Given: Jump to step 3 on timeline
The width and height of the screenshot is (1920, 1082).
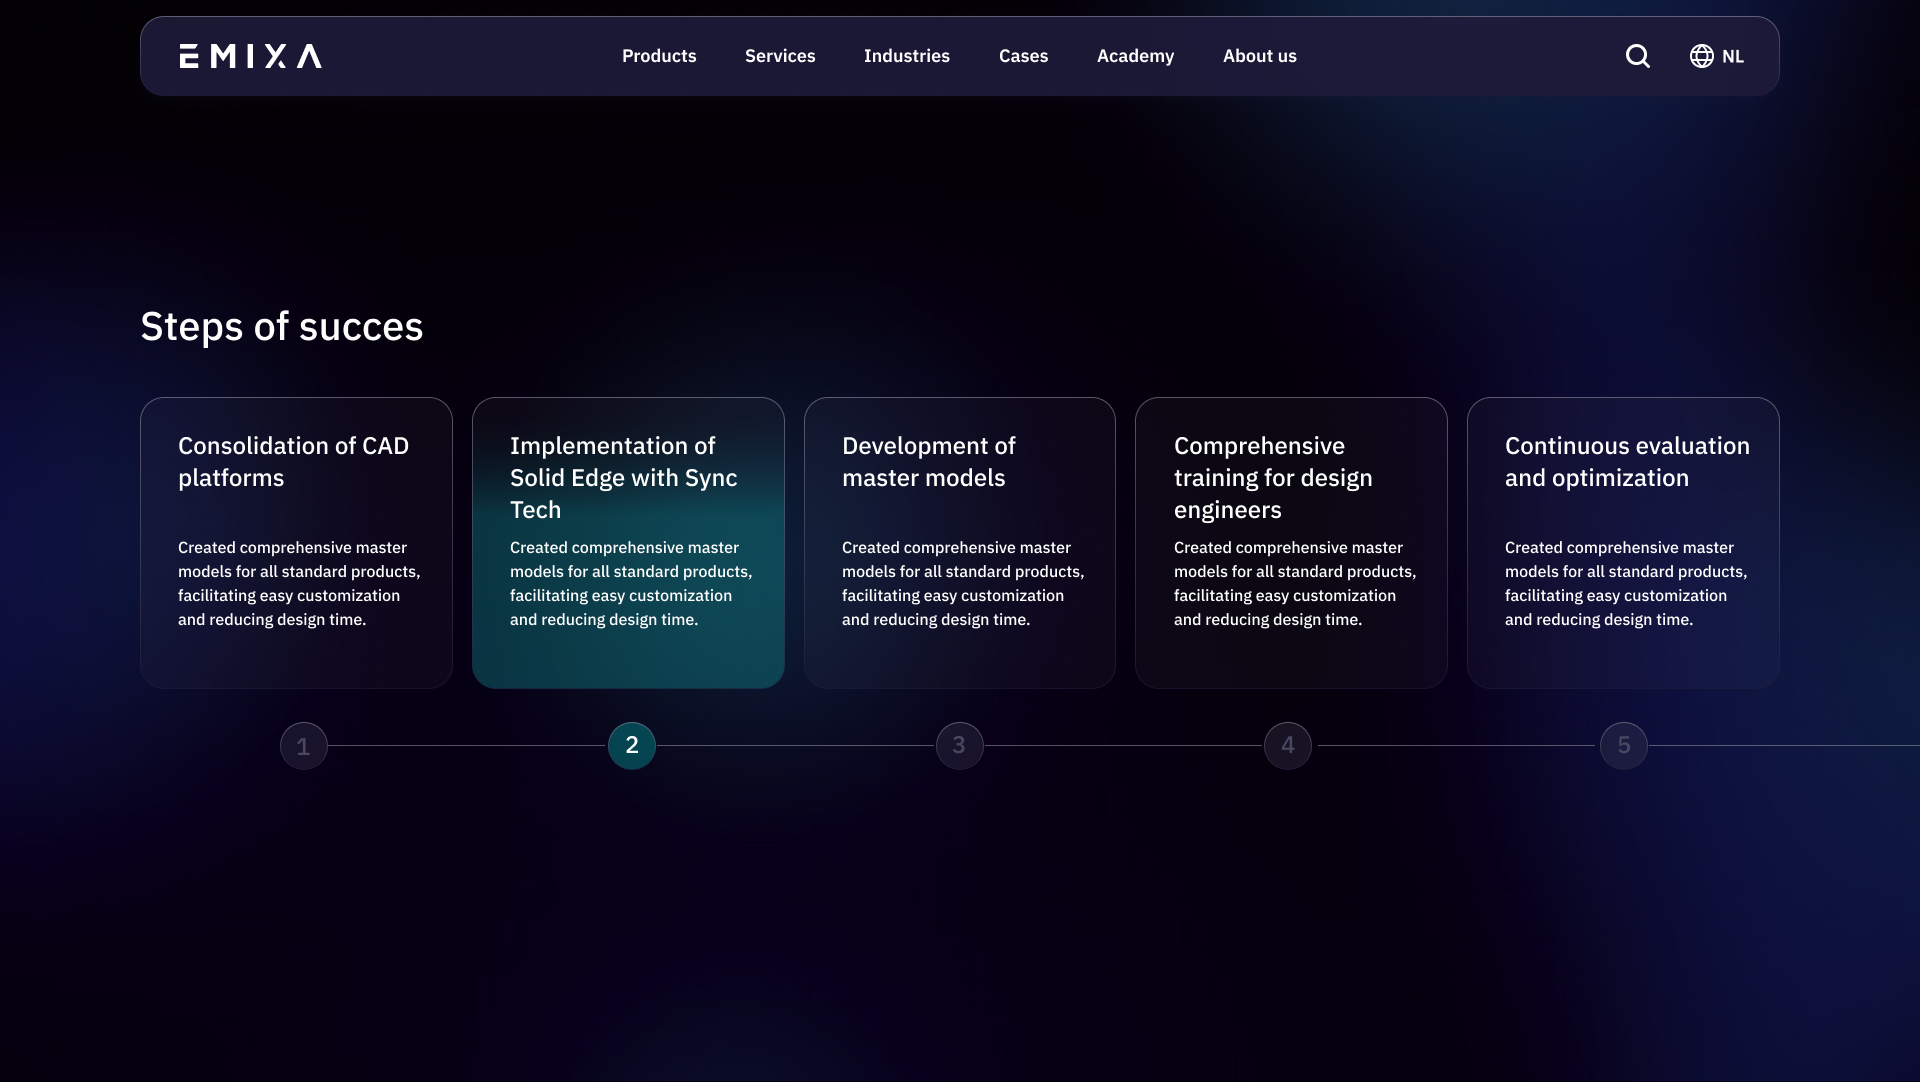Looking at the screenshot, I should pyautogui.click(x=960, y=746).
